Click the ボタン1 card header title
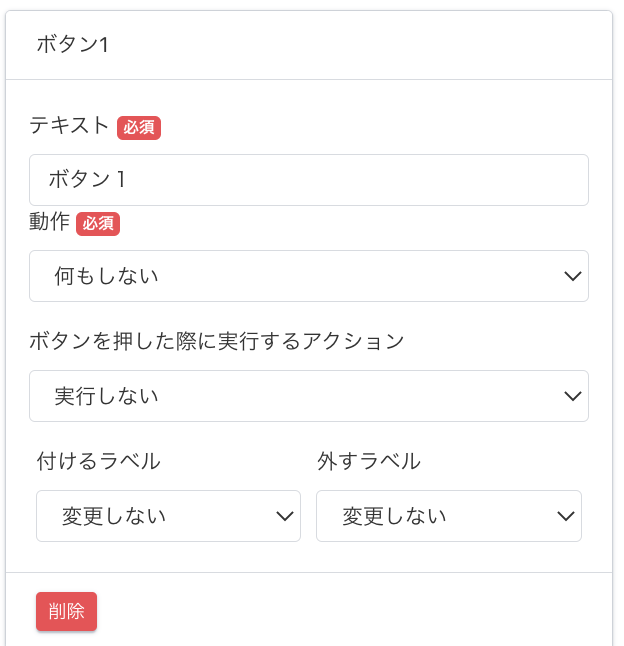Screen dimensions: 624x646 [x=72, y=45]
